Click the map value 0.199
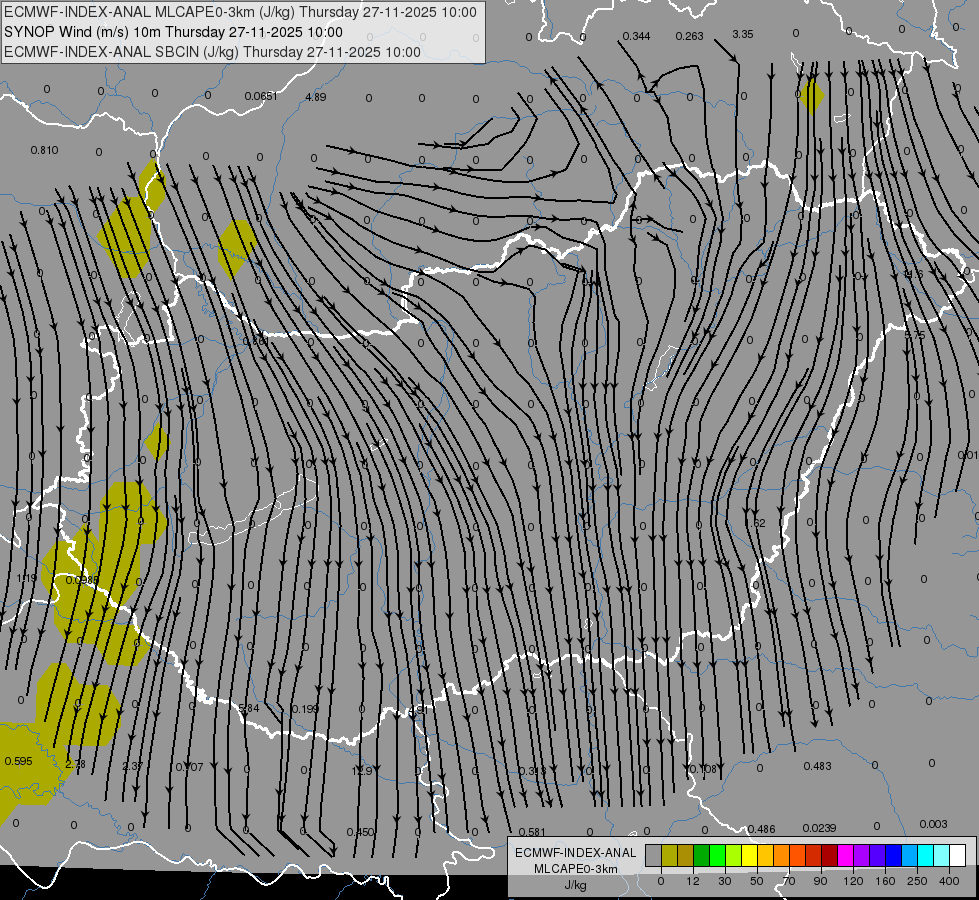The height and width of the screenshot is (900, 979). (305, 709)
